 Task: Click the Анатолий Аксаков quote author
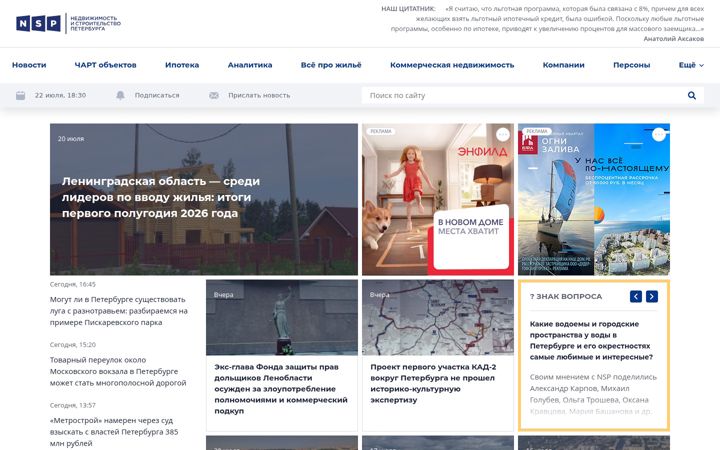[x=674, y=39]
